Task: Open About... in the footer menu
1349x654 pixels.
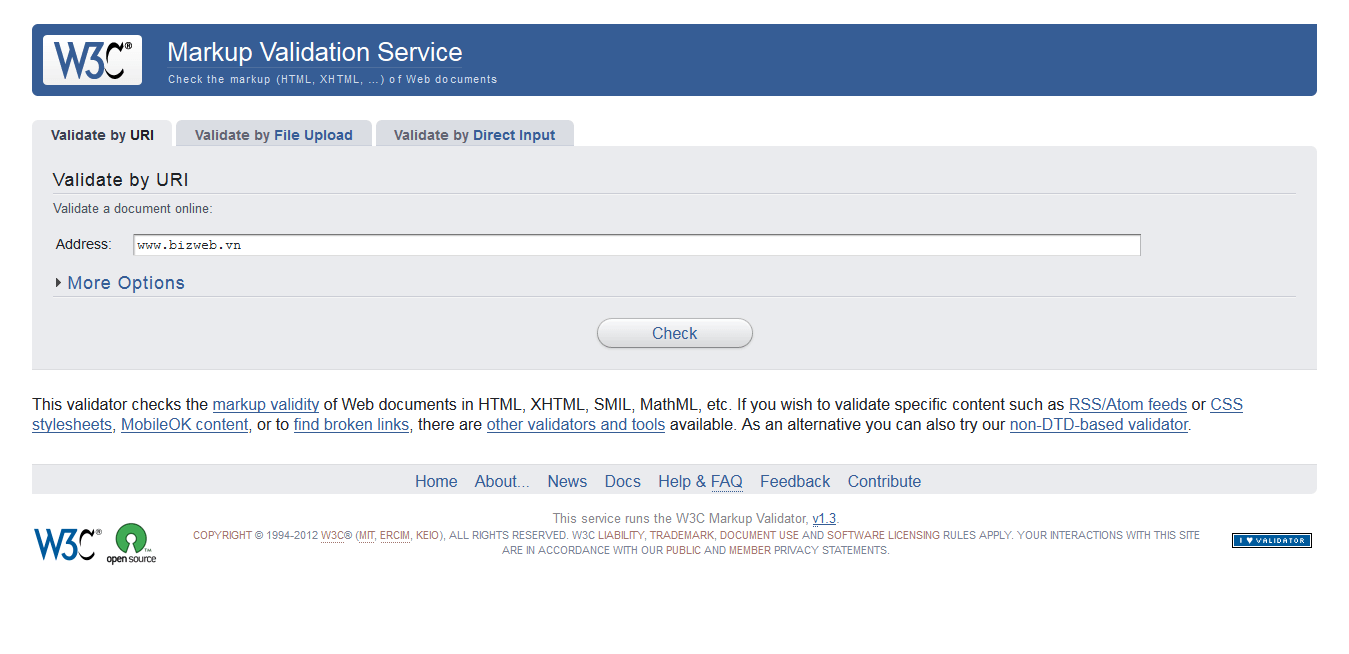Action: click(502, 481)
